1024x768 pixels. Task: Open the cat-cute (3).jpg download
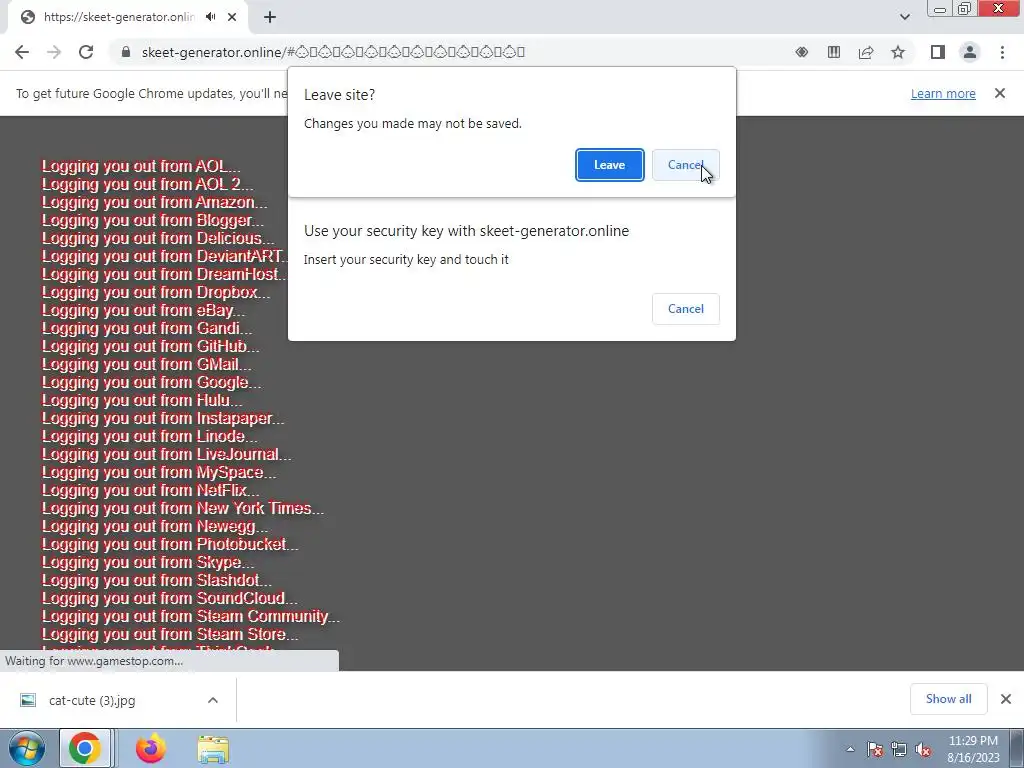coord(92,700)
